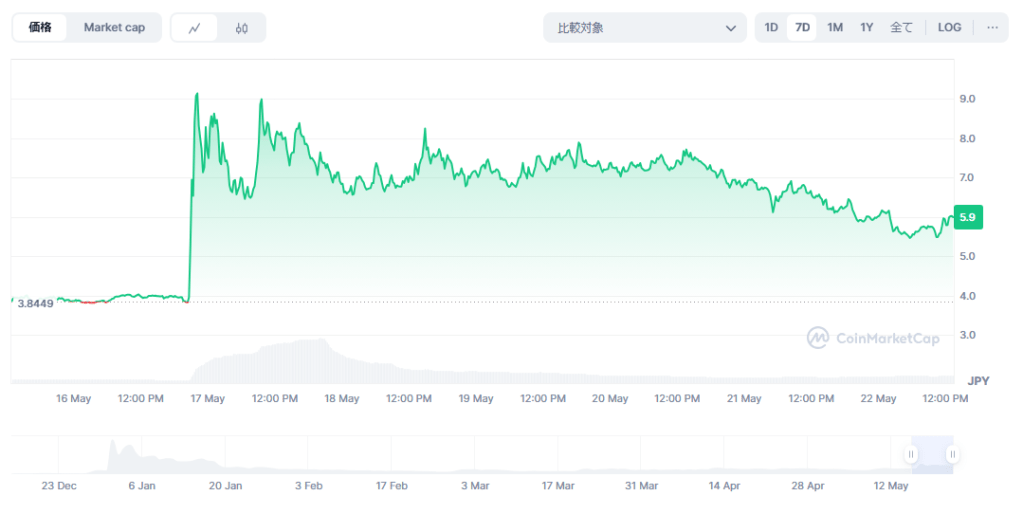This screenshot has height=514, width=1023.
Task: Set time range to 7D
Action: click(x=802, y=28)
